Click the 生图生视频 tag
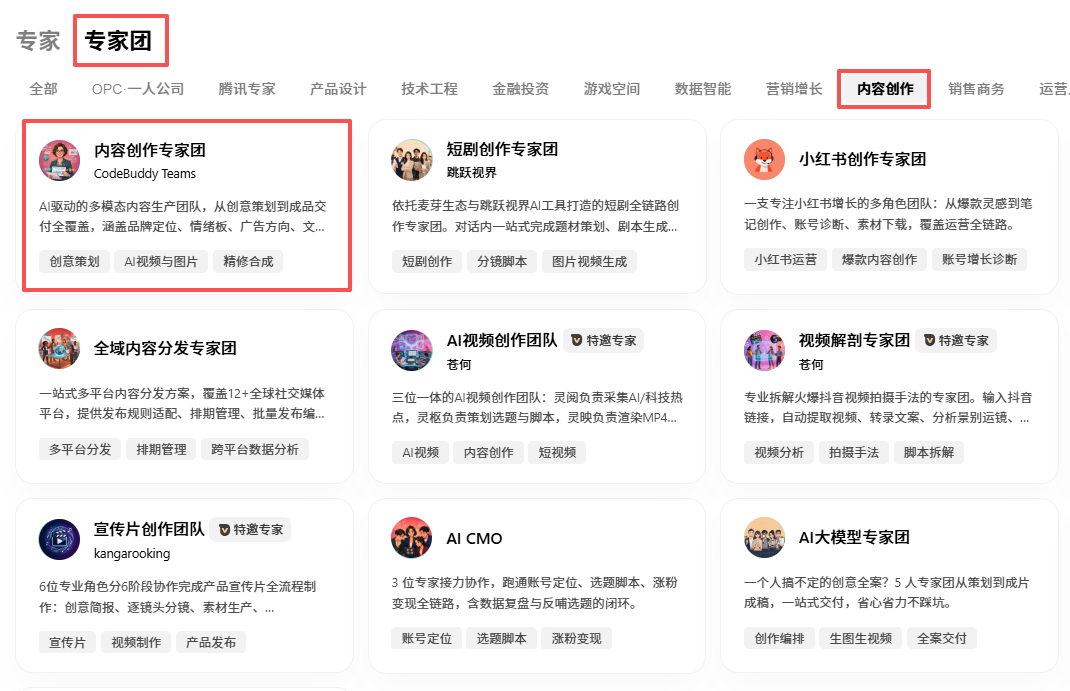Screen dimensions: 1070x691 click(861, 639)
